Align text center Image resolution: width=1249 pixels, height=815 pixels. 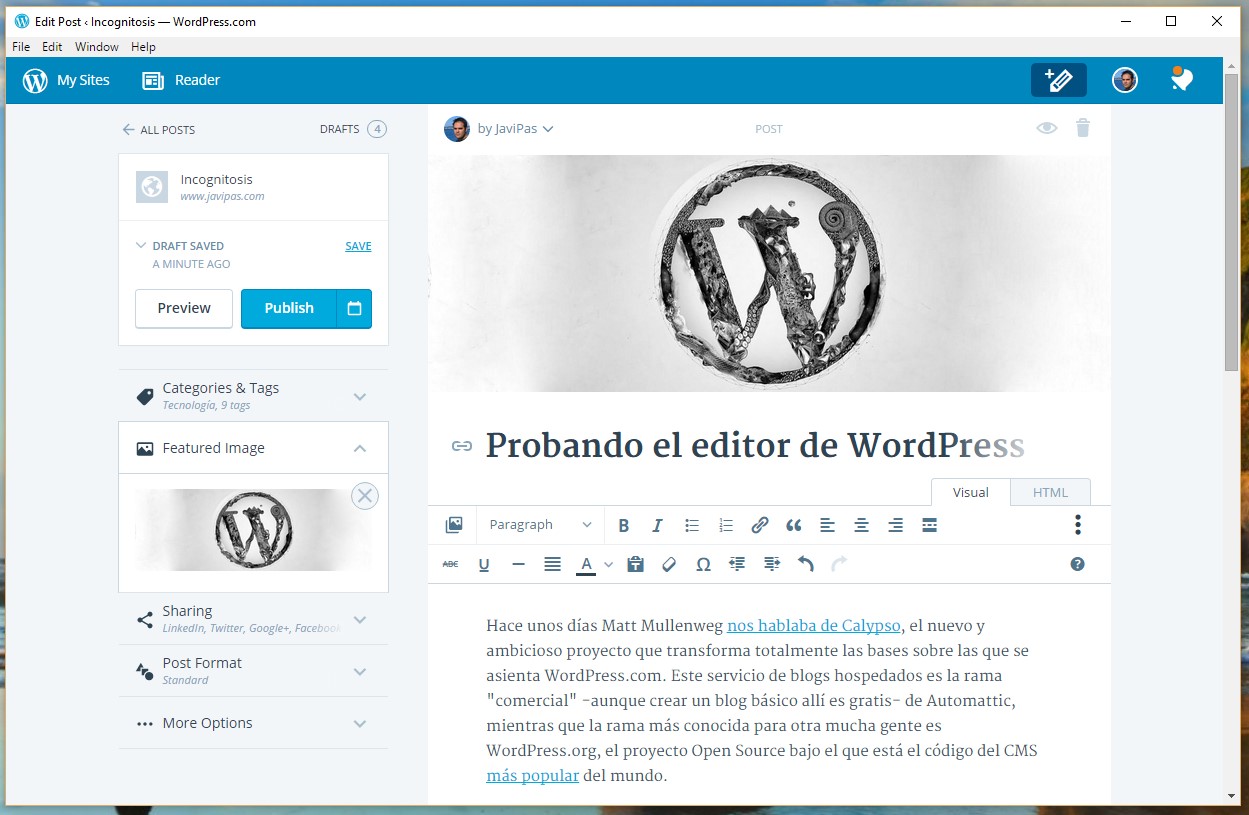click(x=861, y=525)
